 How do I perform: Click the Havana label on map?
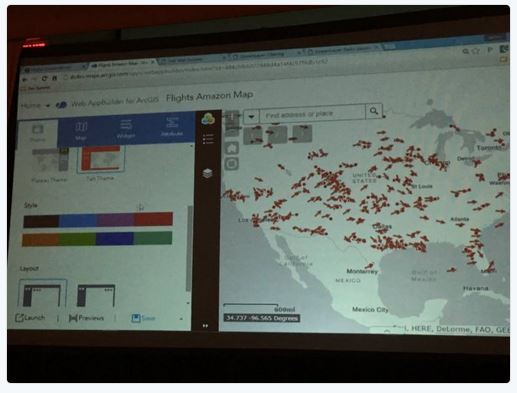(476, 288)
